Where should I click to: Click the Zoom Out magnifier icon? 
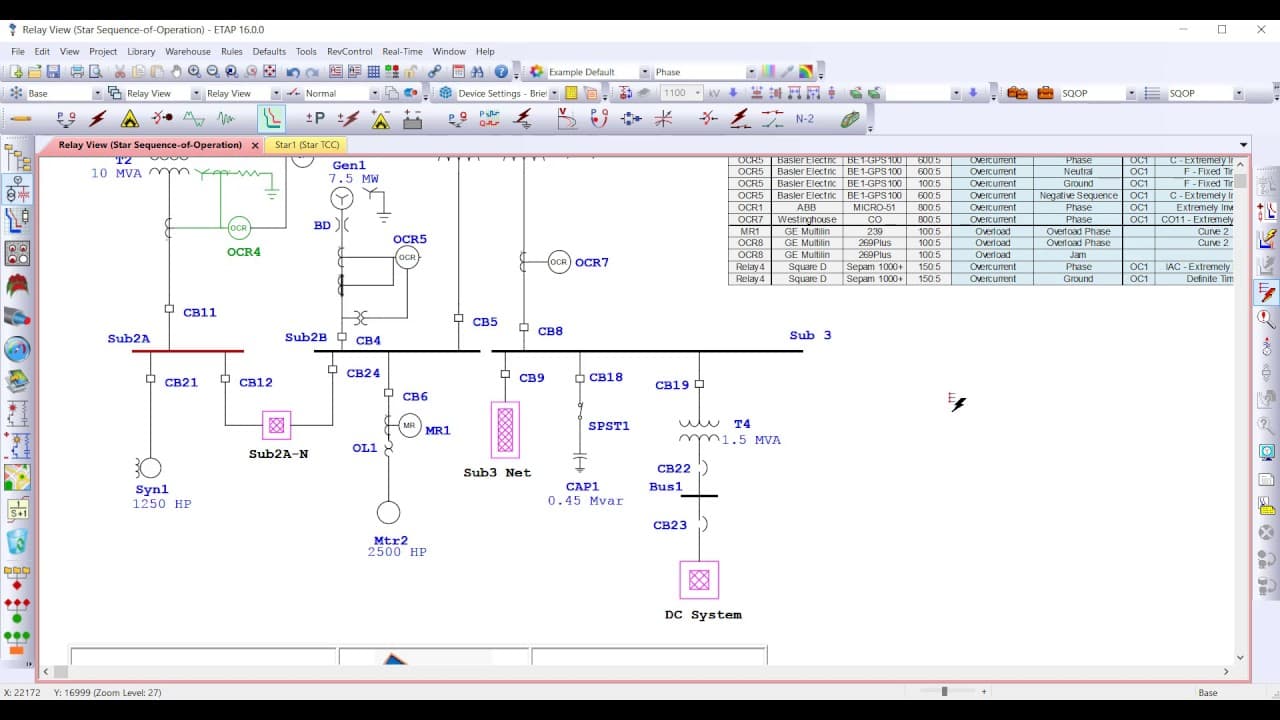[x=214, y=72]
